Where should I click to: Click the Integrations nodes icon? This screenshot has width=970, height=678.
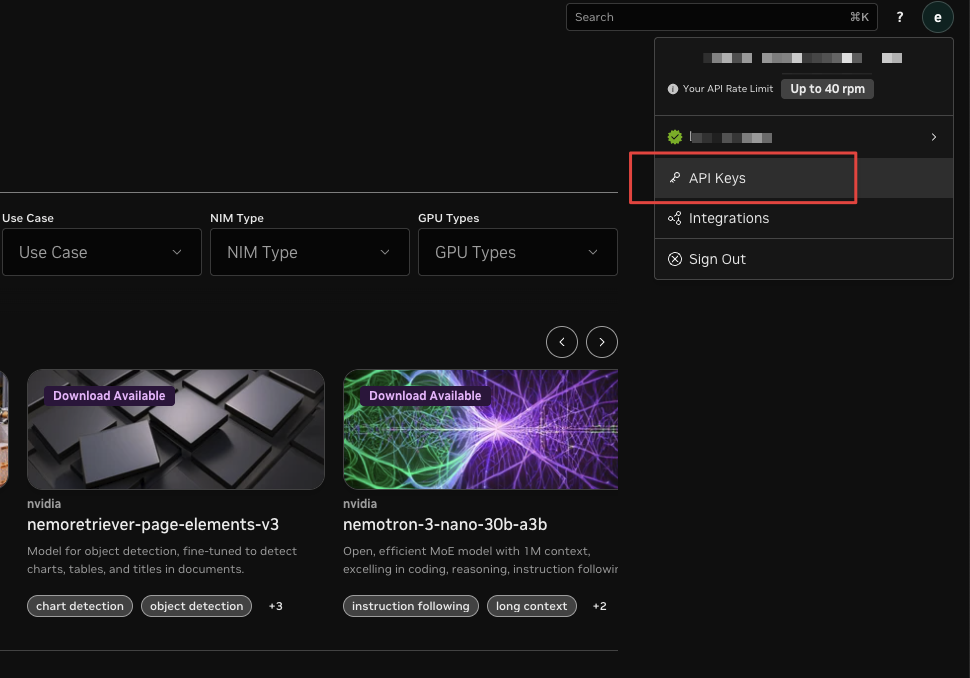[675, 218]
